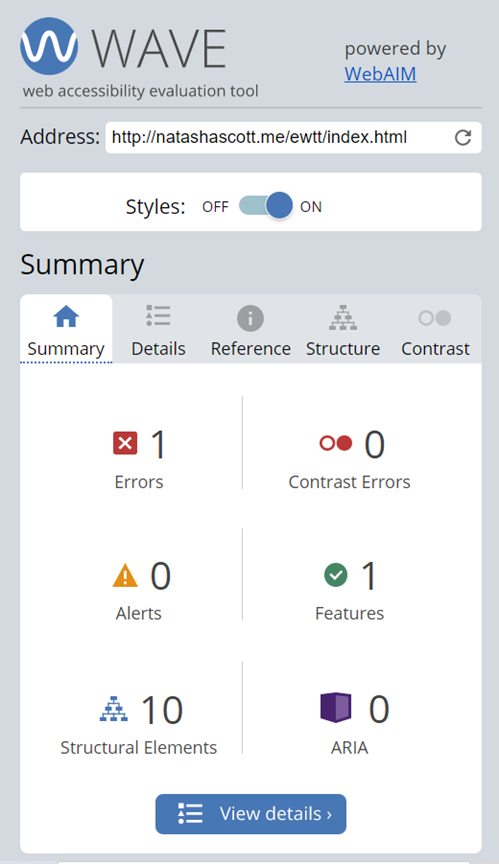
Task: Click the ON label beside Styles
Action: (x=311, y=207)
